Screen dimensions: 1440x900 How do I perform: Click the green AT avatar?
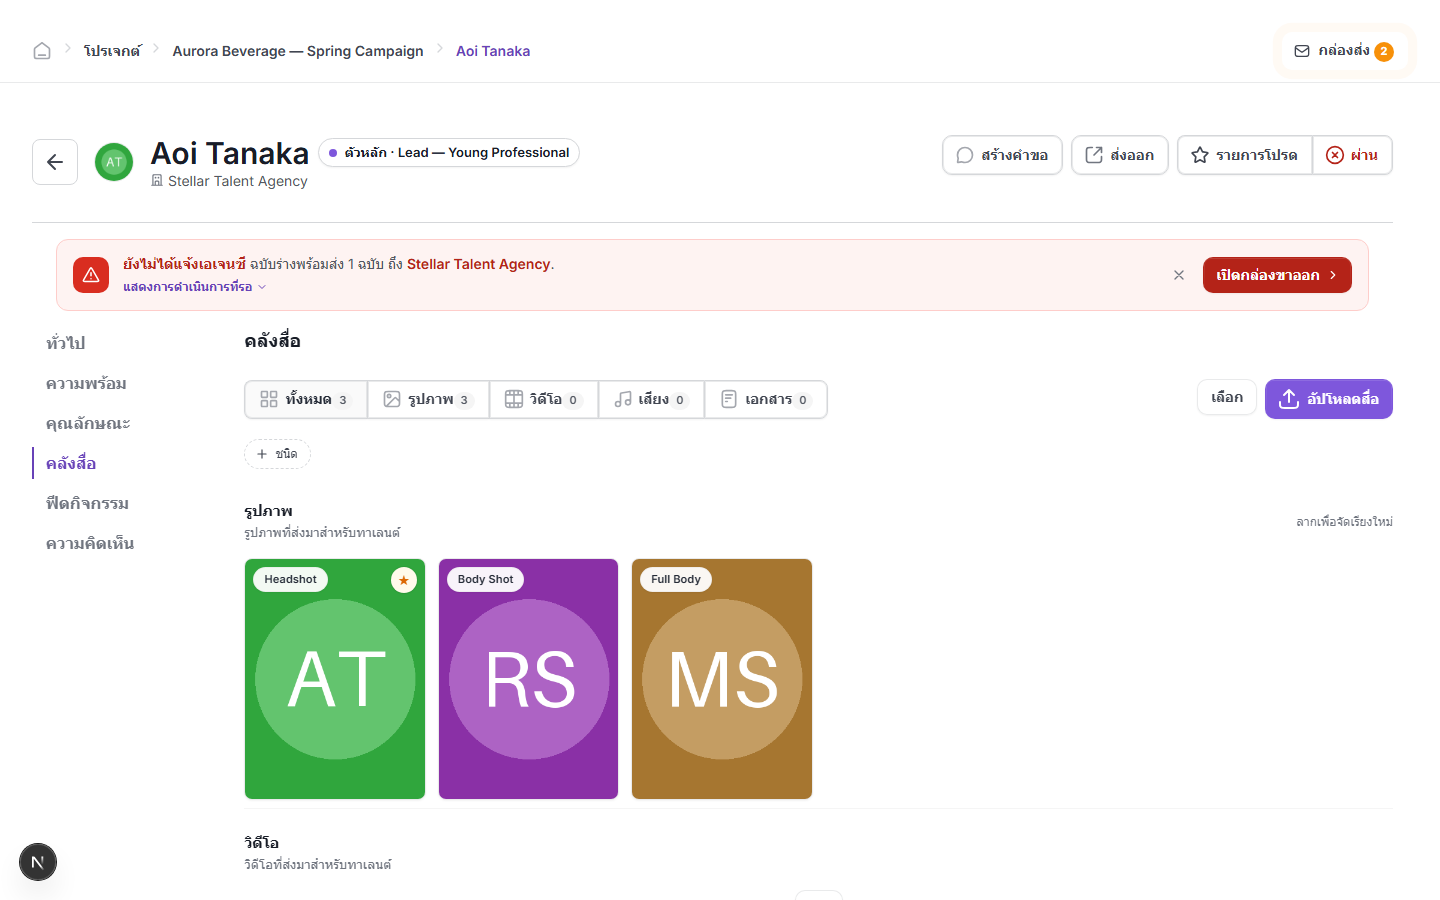pyautogui.click(x=114, y=162)
